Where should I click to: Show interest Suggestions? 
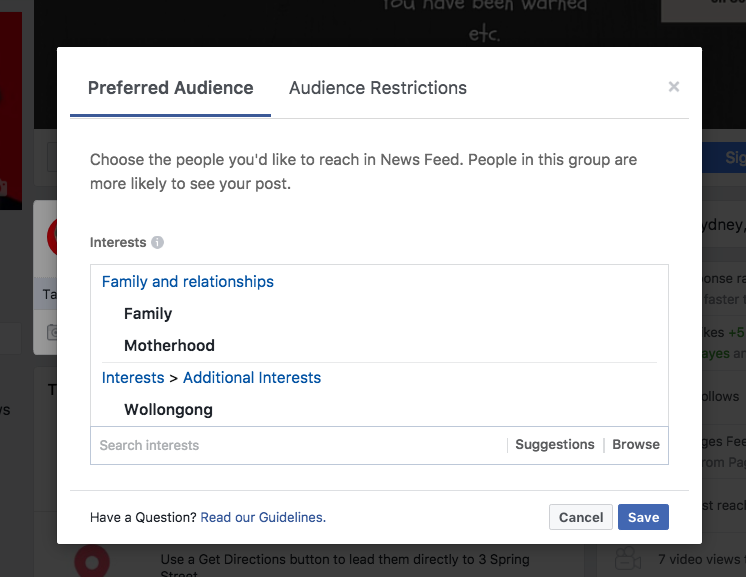click(x=555, y=444)
